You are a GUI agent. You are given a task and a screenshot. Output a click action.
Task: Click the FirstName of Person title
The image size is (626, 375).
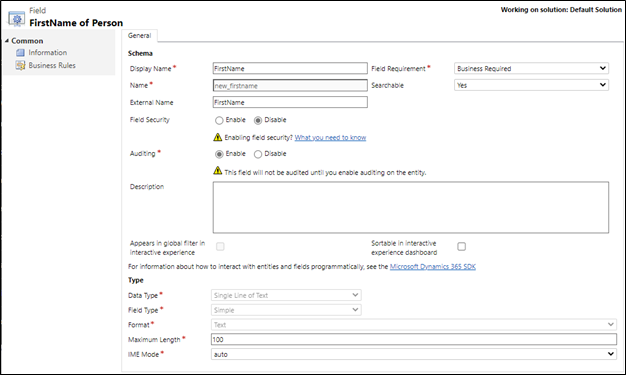(76, 23)
